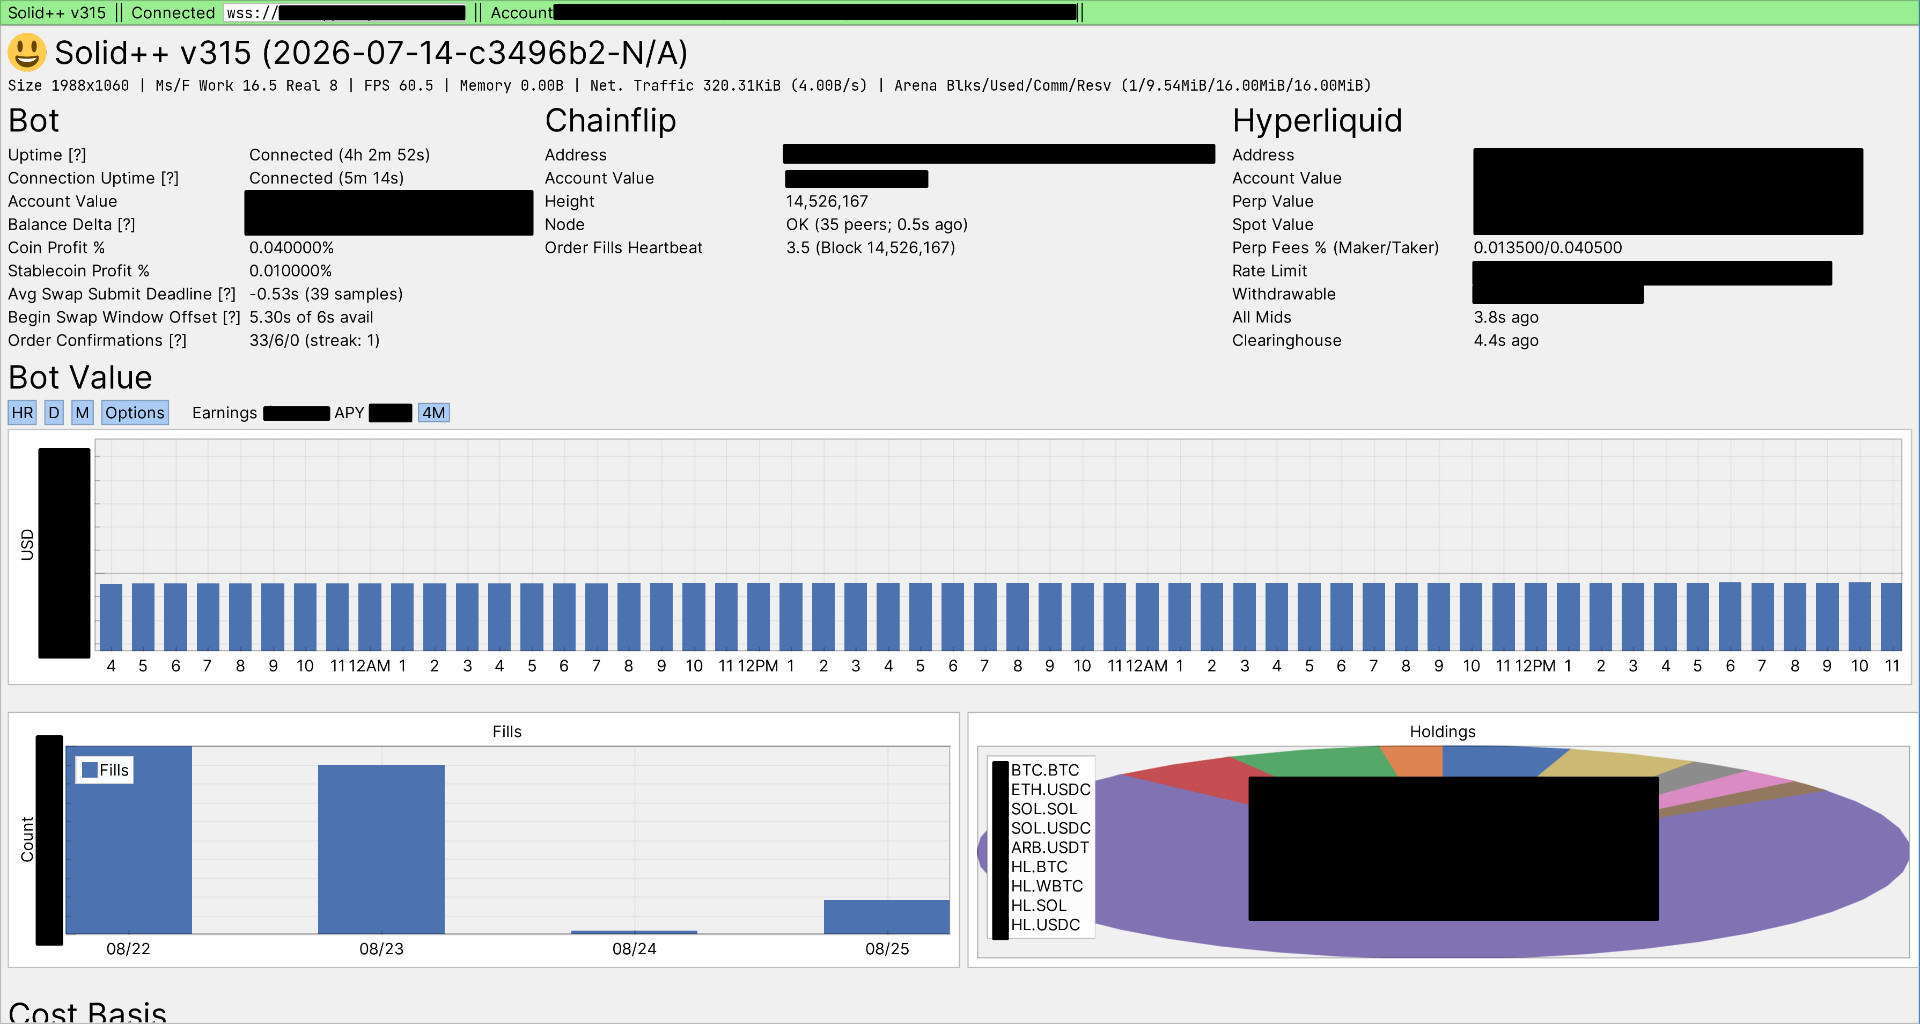Click the wss:// connection address field

tap(345, 13)
